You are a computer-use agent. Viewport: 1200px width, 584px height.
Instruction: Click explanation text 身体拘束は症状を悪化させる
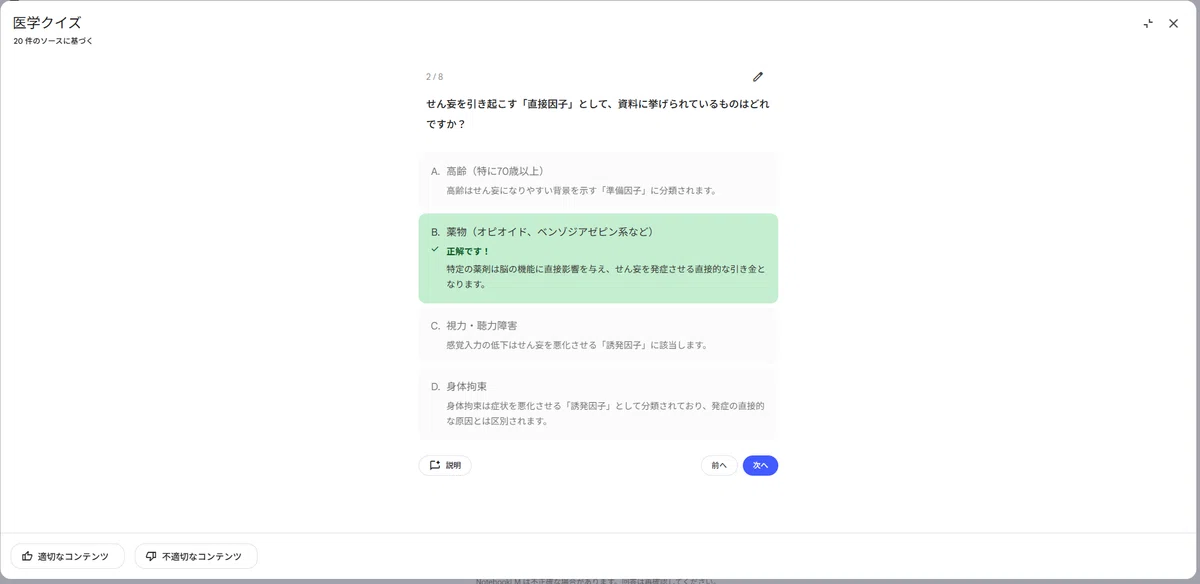pos(606,413)
